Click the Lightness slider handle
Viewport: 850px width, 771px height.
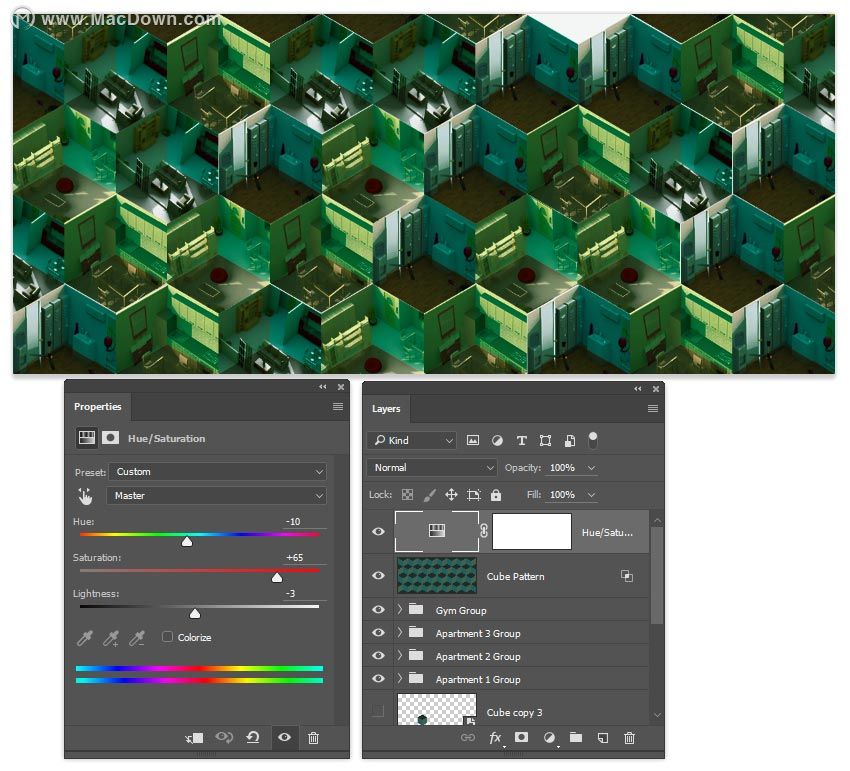[195, 614]
